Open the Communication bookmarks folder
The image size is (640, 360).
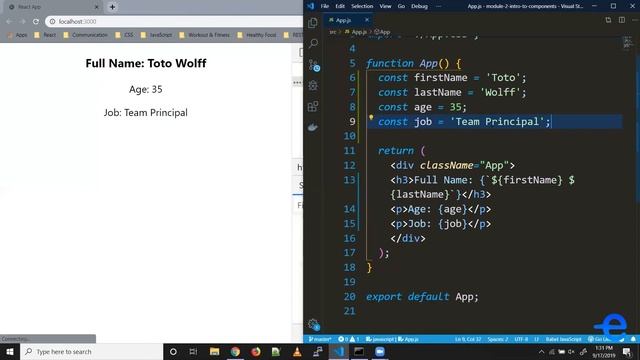(x=85, y=35)
